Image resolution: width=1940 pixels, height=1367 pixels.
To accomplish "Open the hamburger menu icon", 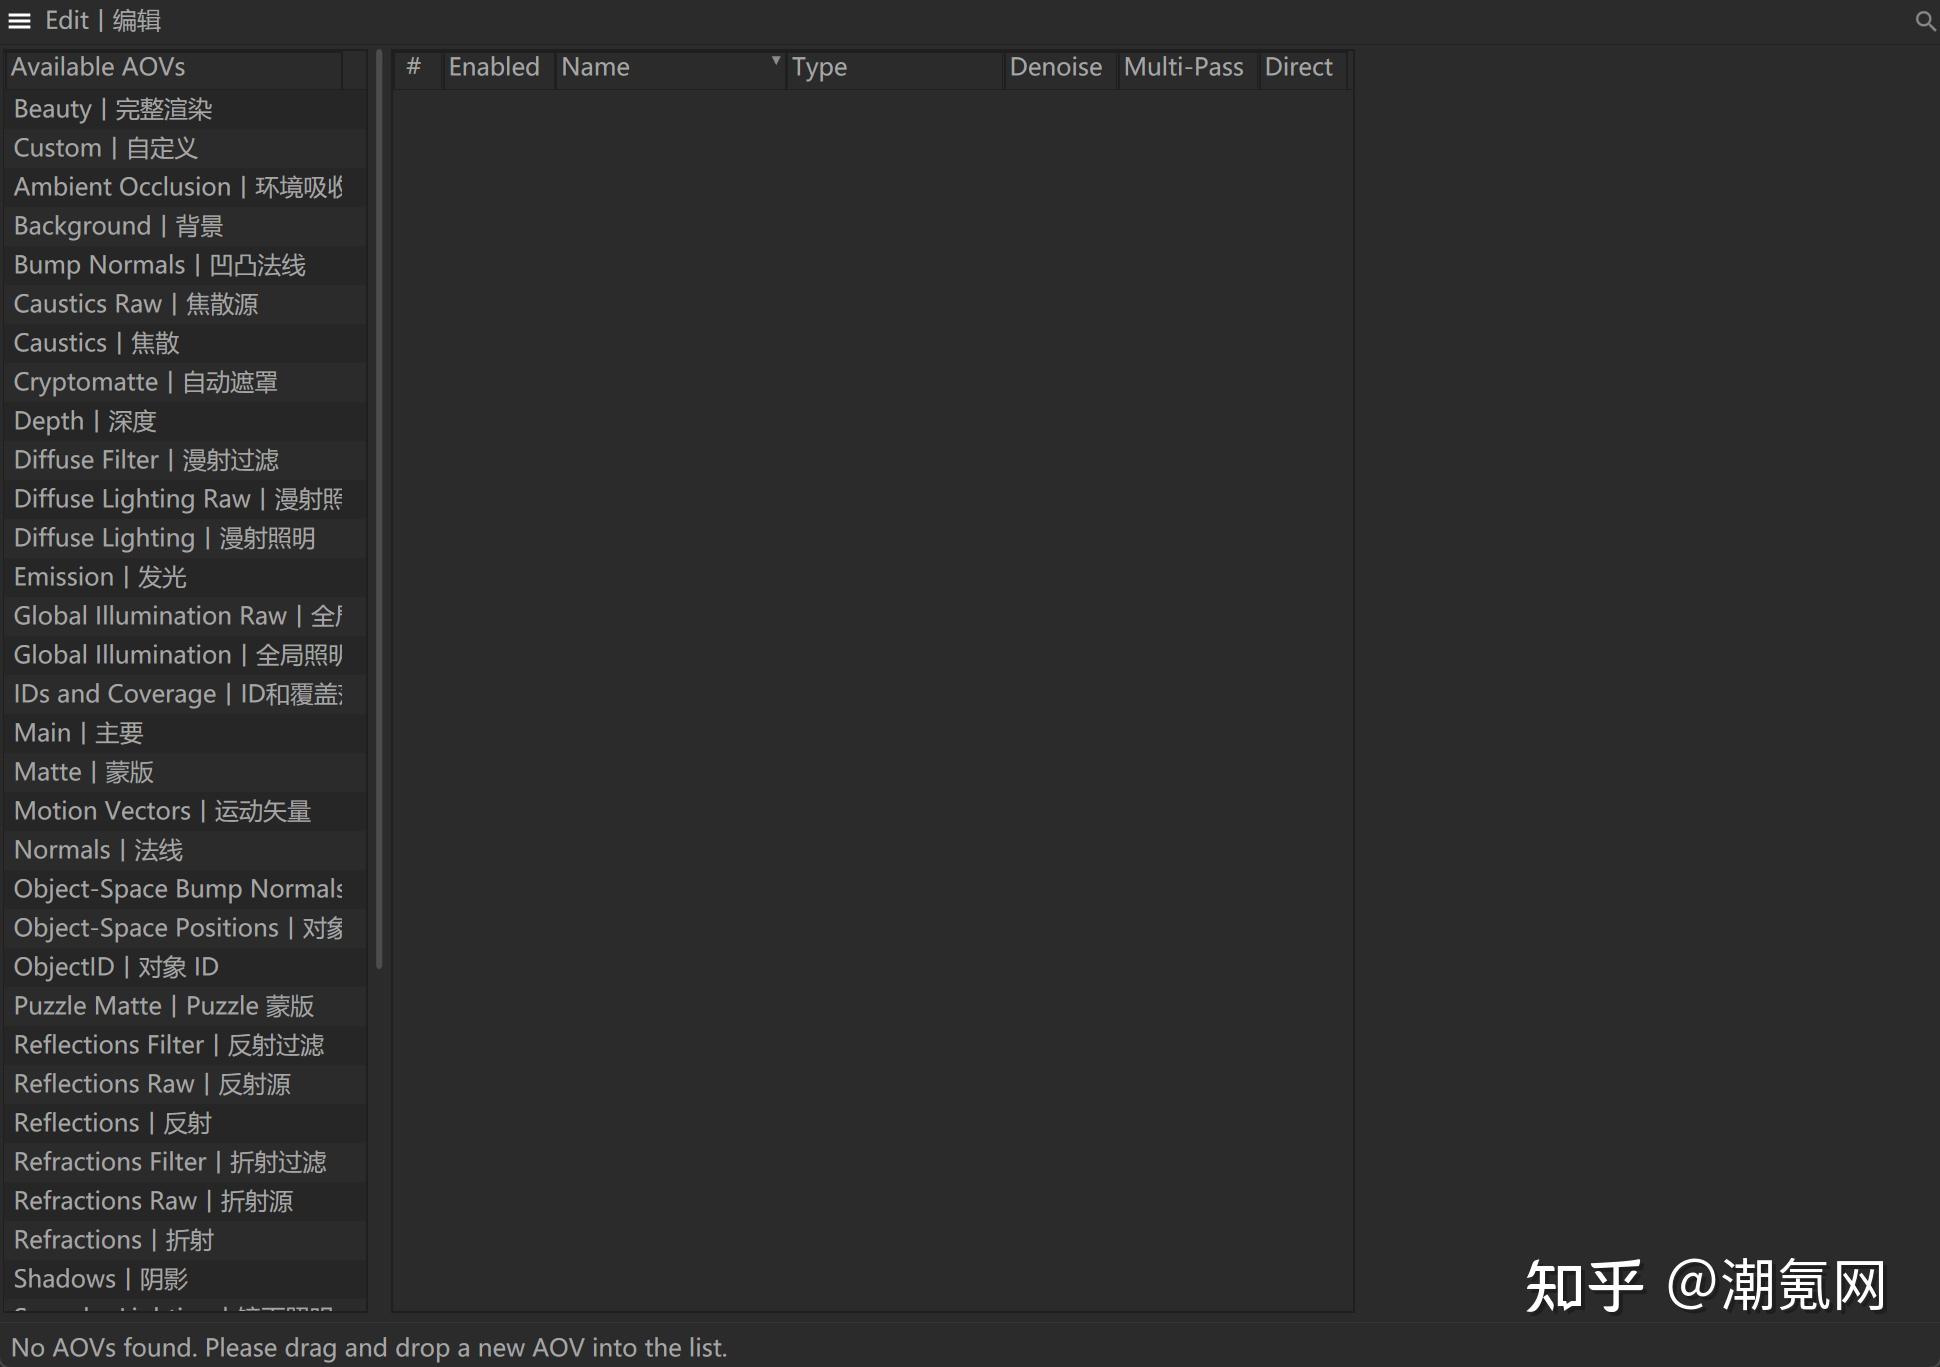I will click(19, 20).
